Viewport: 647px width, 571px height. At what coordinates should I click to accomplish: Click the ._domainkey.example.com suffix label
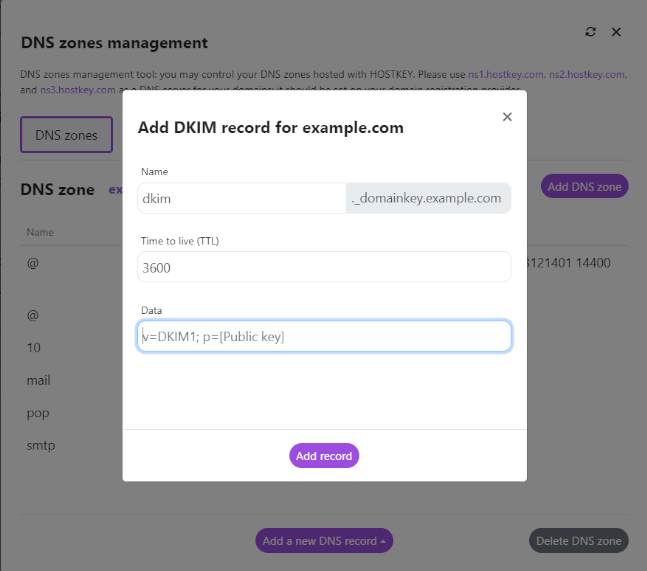[x=427, y=198]
